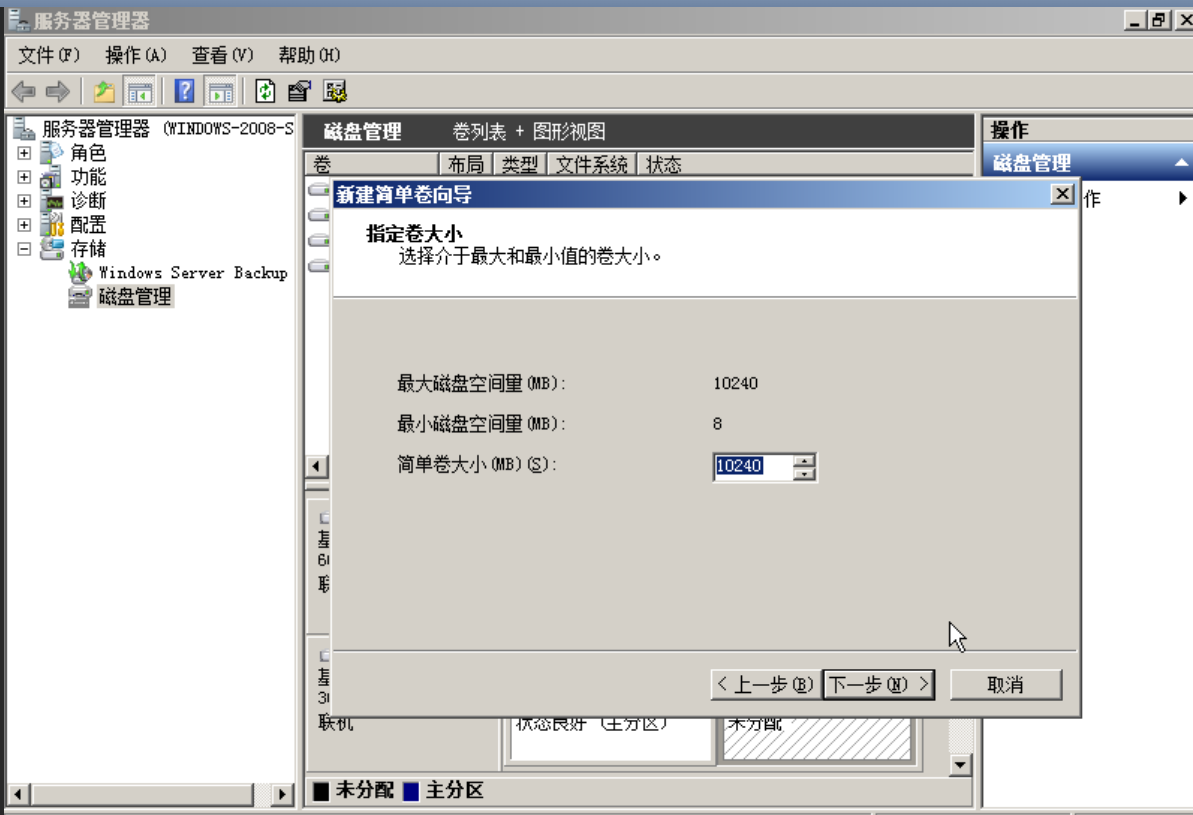Open the 查看(V) menu
The height and width of the screenshot is (815, 1193).
click(x=222, y=55)
